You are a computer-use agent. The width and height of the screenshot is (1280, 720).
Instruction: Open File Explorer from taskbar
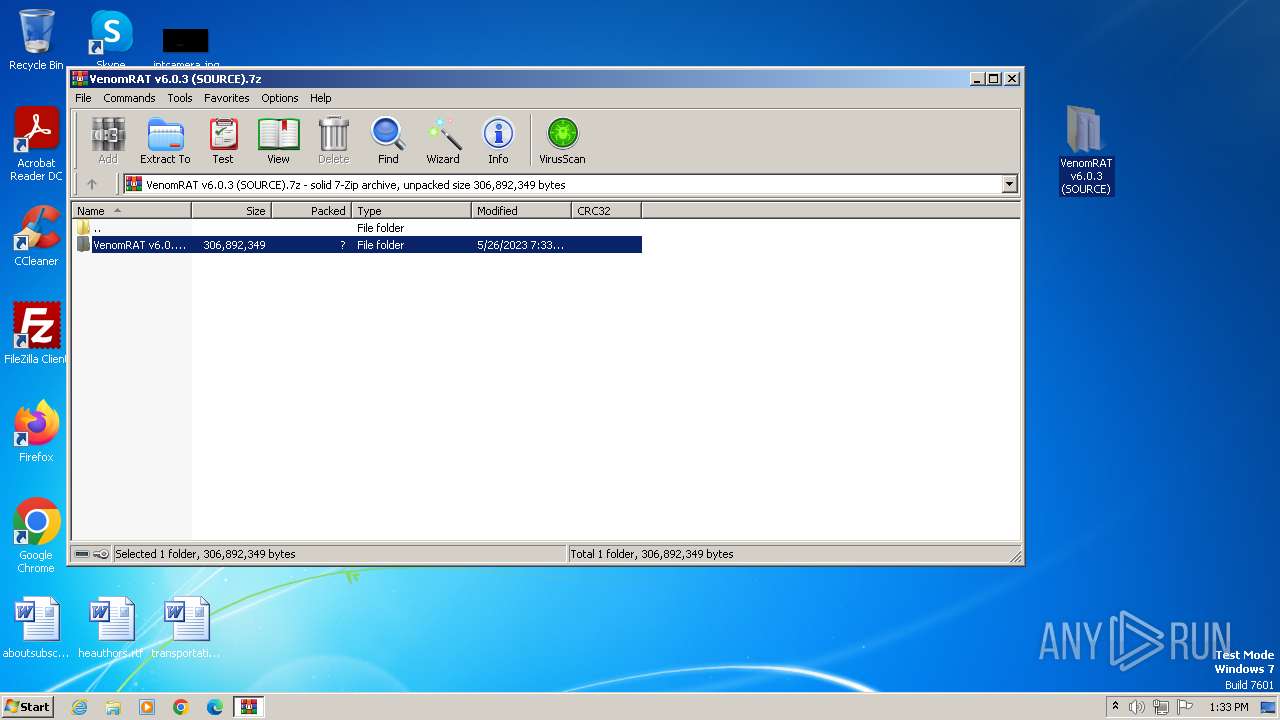coord(113,707)
